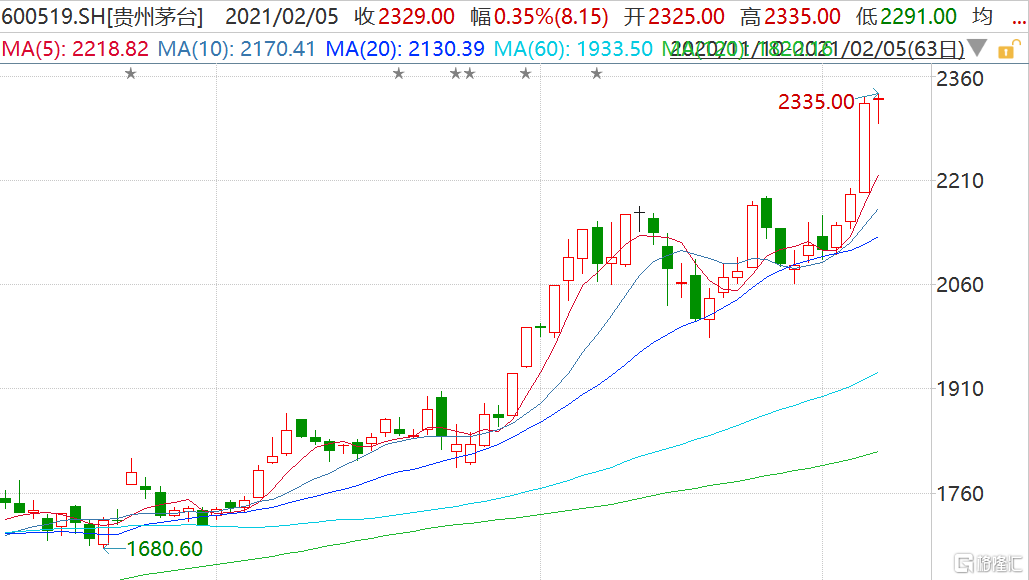Select the MA(20): 2130.39 indicator label

405,49
